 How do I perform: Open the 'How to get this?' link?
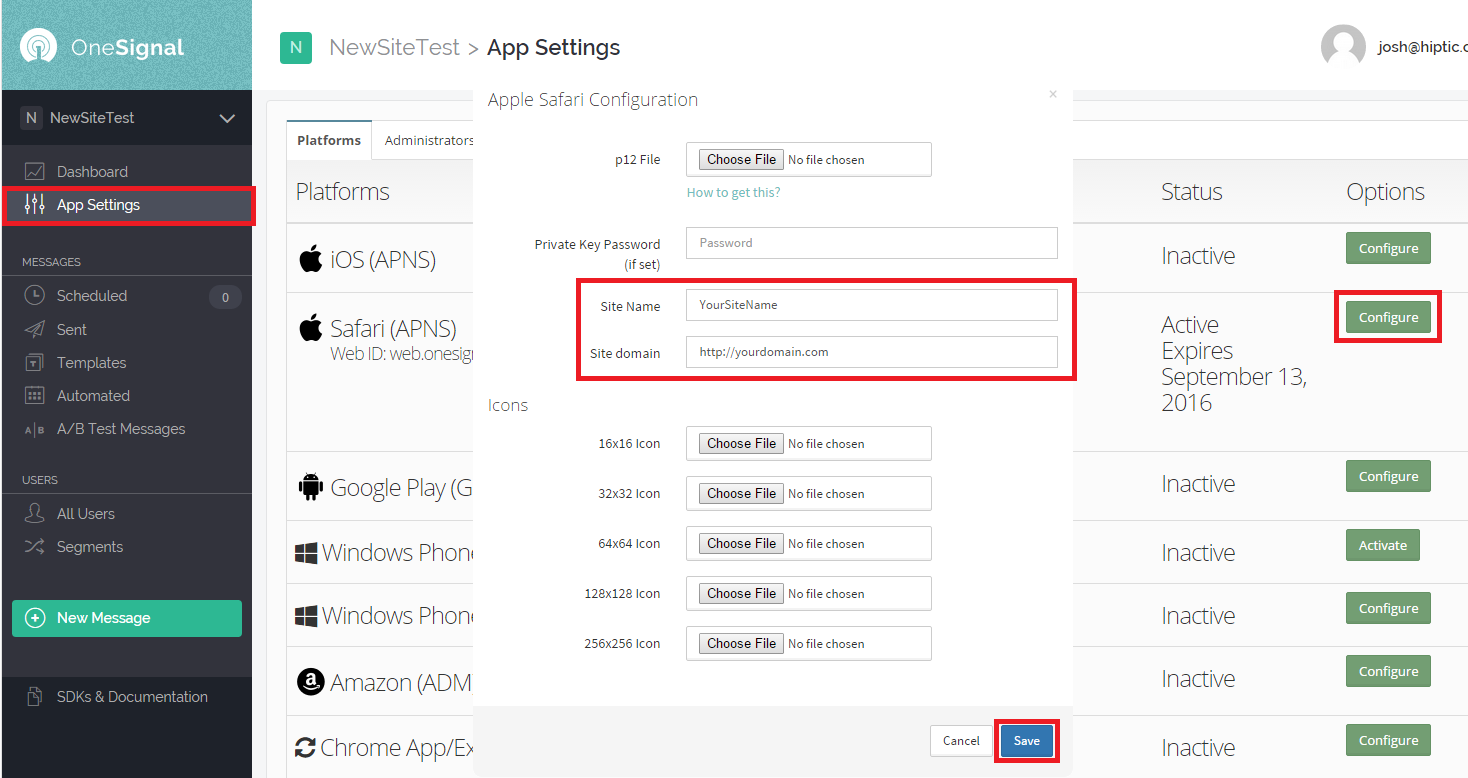click(x=733, y=193)
